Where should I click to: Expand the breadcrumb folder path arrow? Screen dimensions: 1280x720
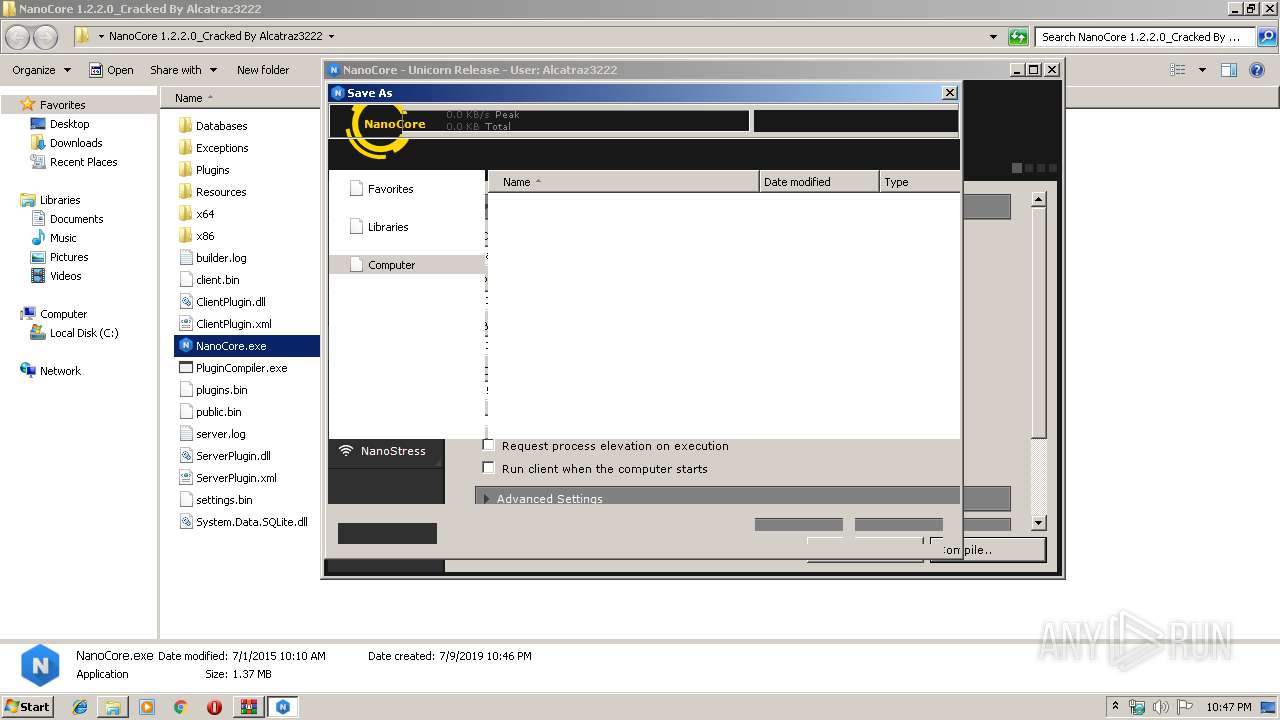point(331,37)
